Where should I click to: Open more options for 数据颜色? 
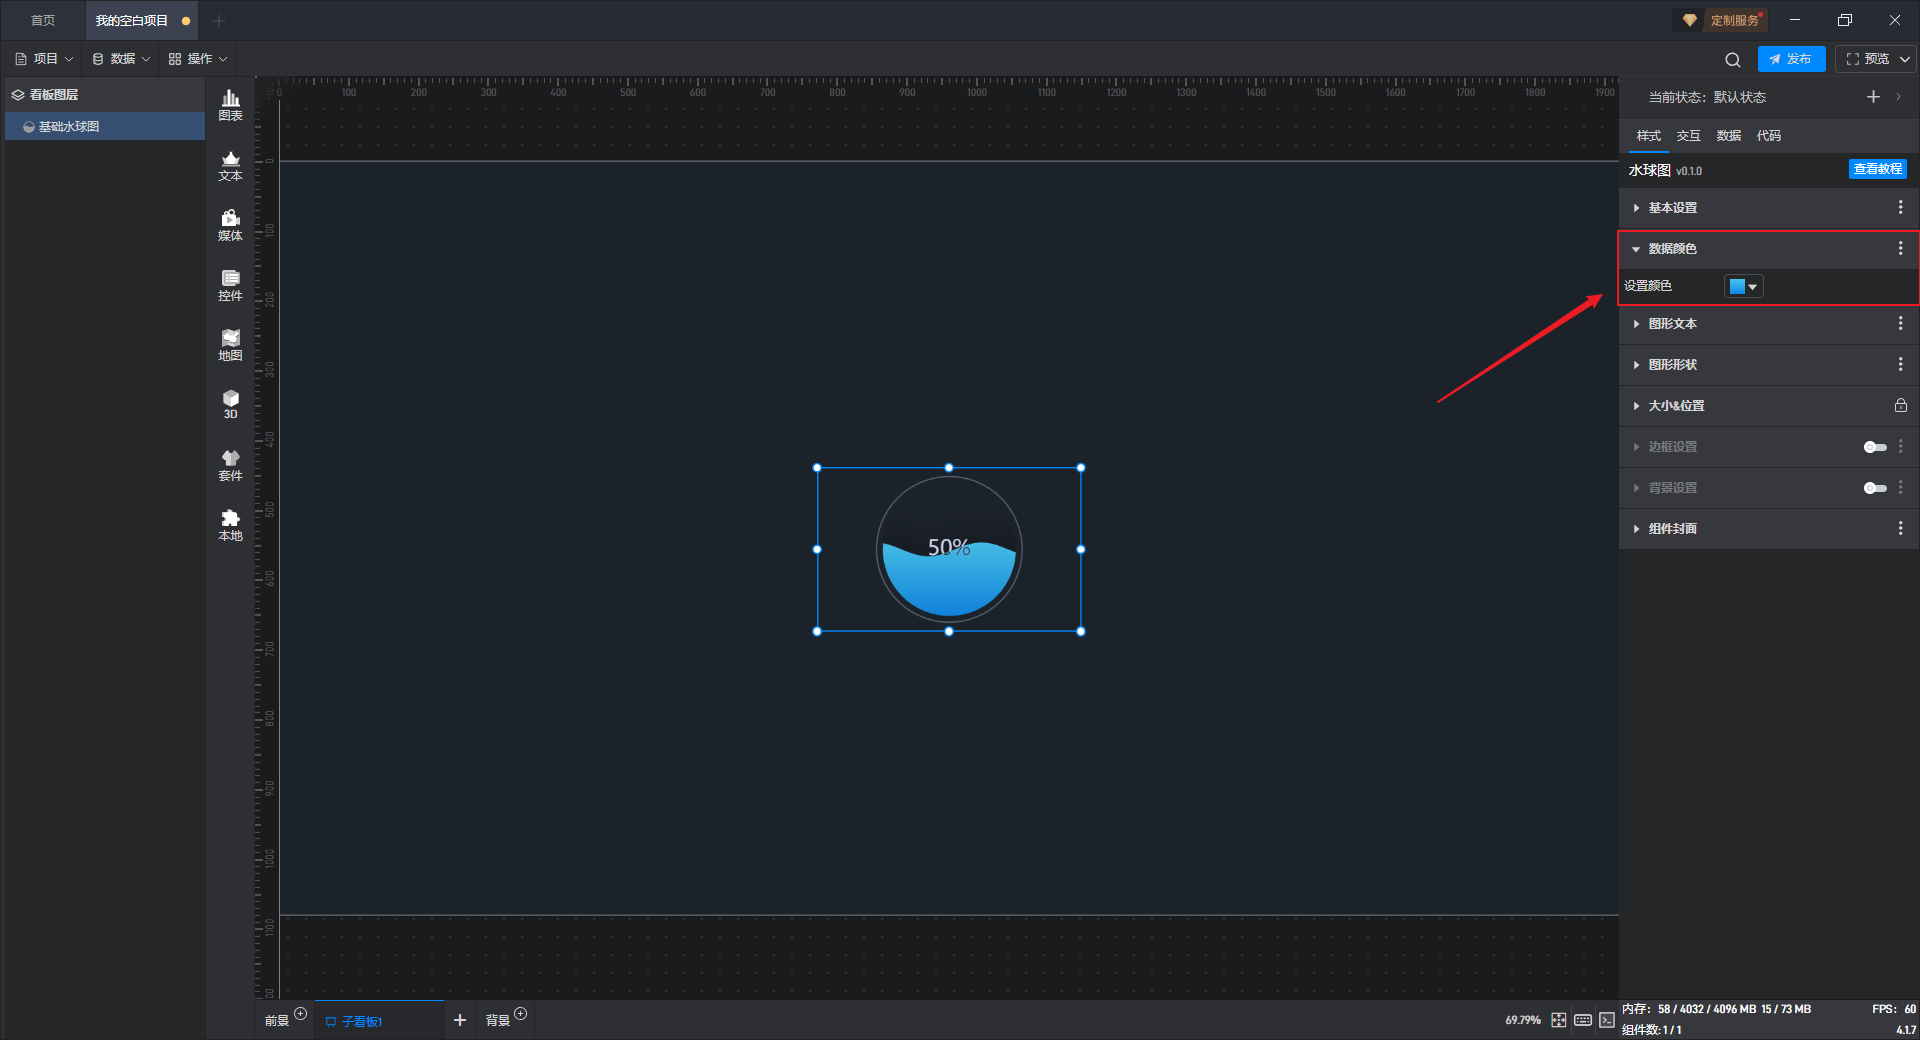pos(1900,248)
